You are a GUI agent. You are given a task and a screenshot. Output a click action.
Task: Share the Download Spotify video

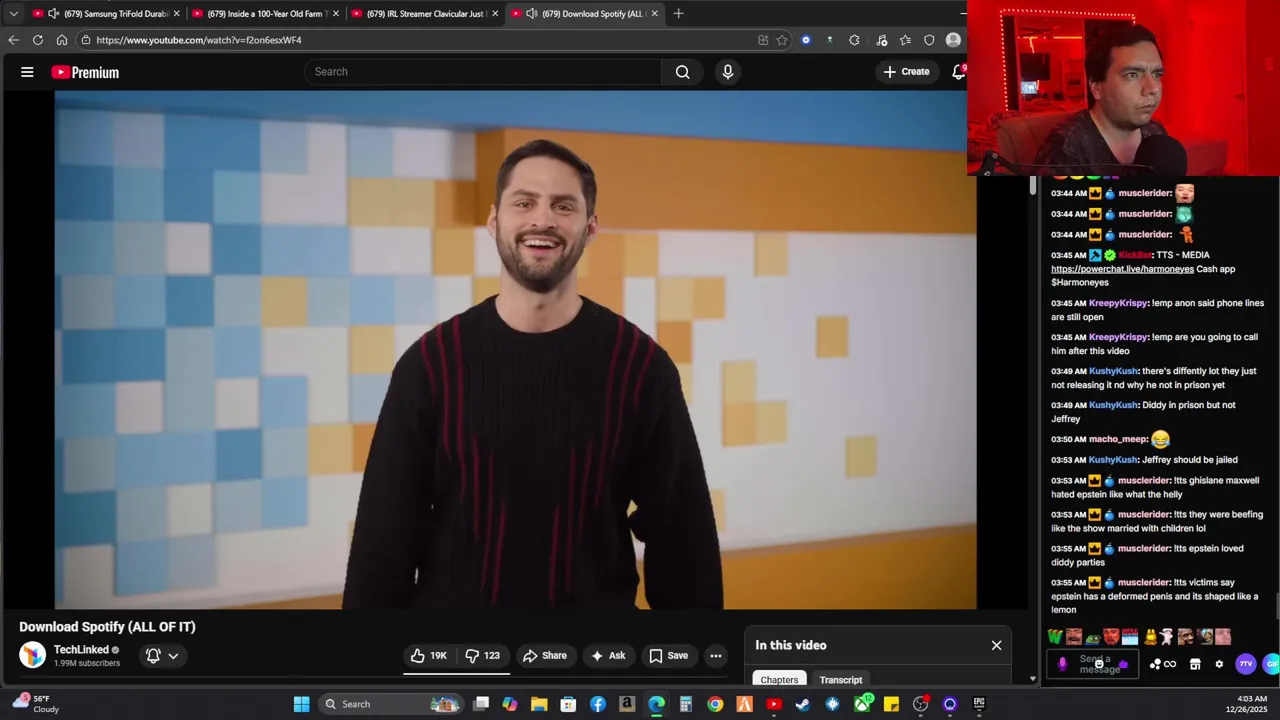545,656
